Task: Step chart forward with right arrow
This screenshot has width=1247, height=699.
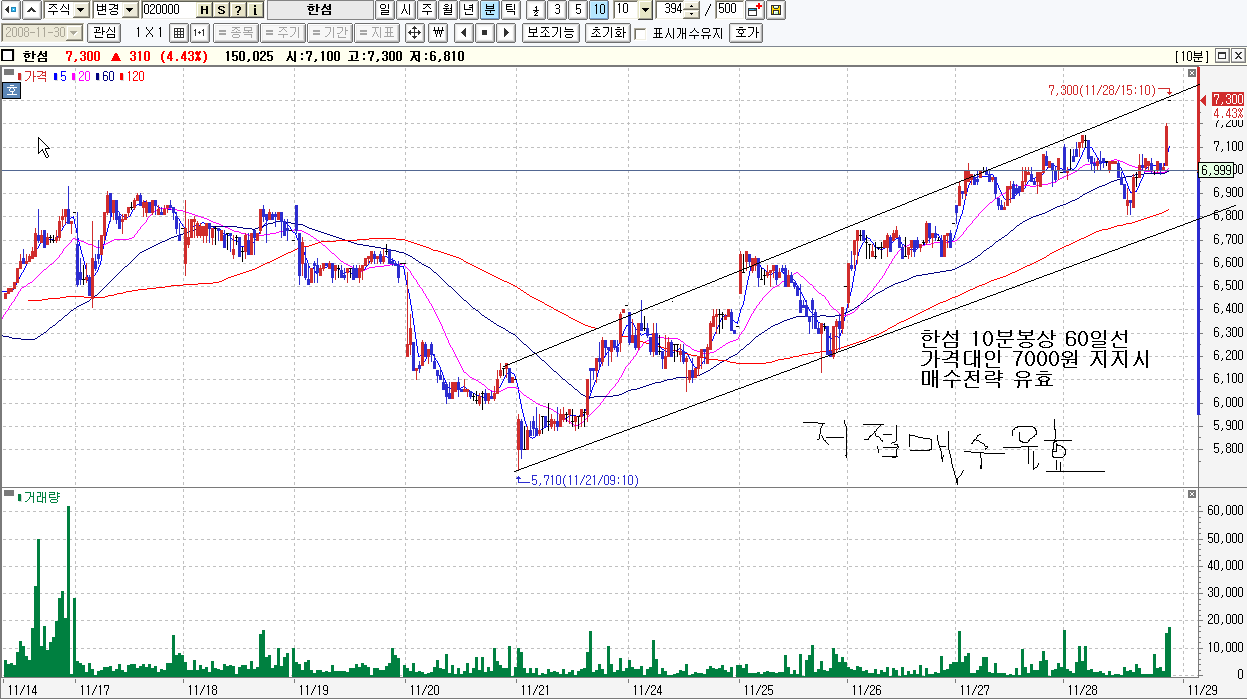Action: pyautogui.click(x=506, y=32)
